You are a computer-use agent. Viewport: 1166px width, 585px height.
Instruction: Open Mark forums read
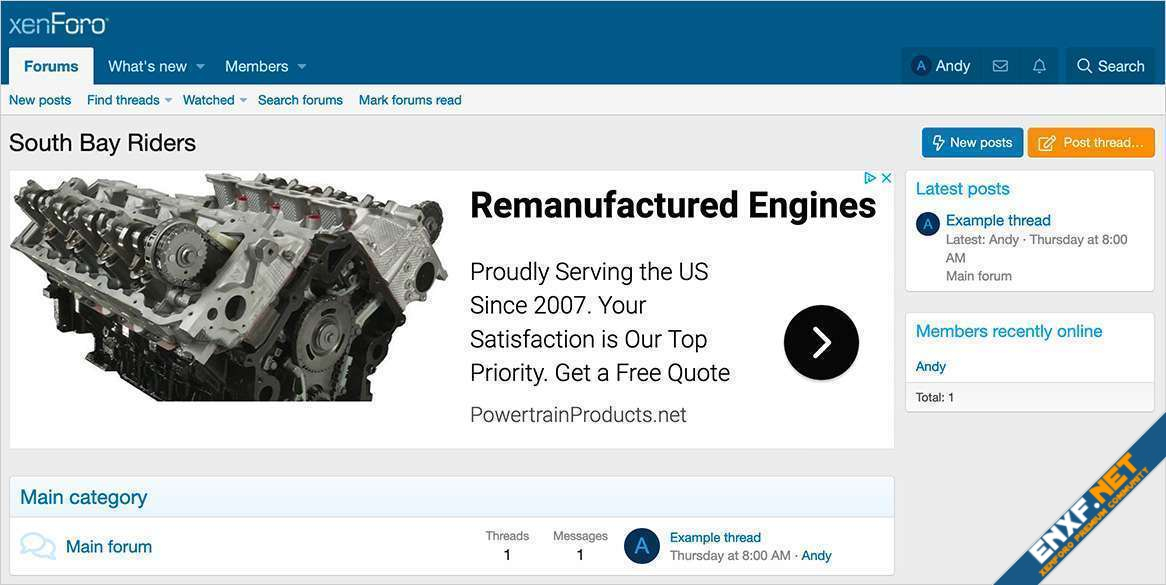tap(410, 100)
